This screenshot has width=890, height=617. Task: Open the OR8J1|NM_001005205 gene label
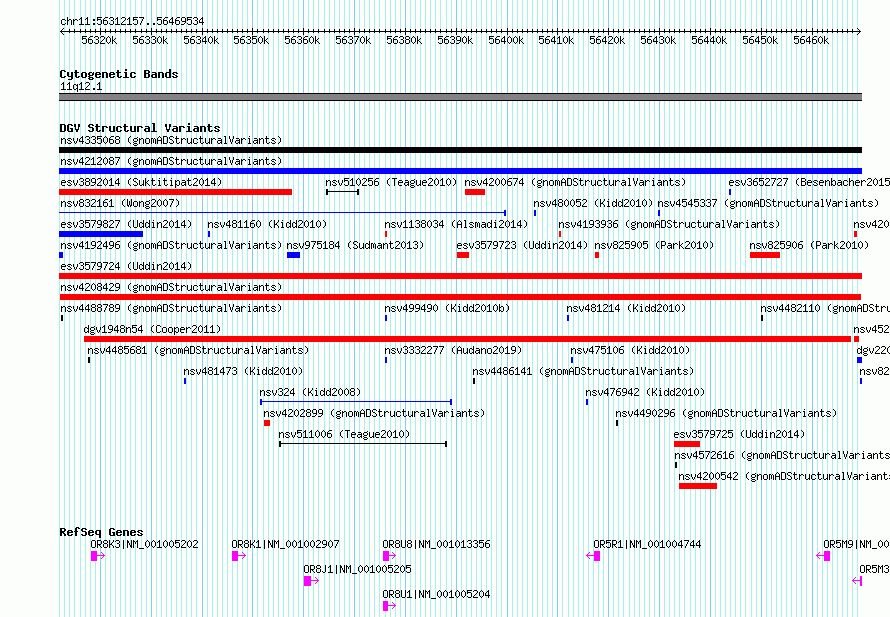tap(357, 569)
